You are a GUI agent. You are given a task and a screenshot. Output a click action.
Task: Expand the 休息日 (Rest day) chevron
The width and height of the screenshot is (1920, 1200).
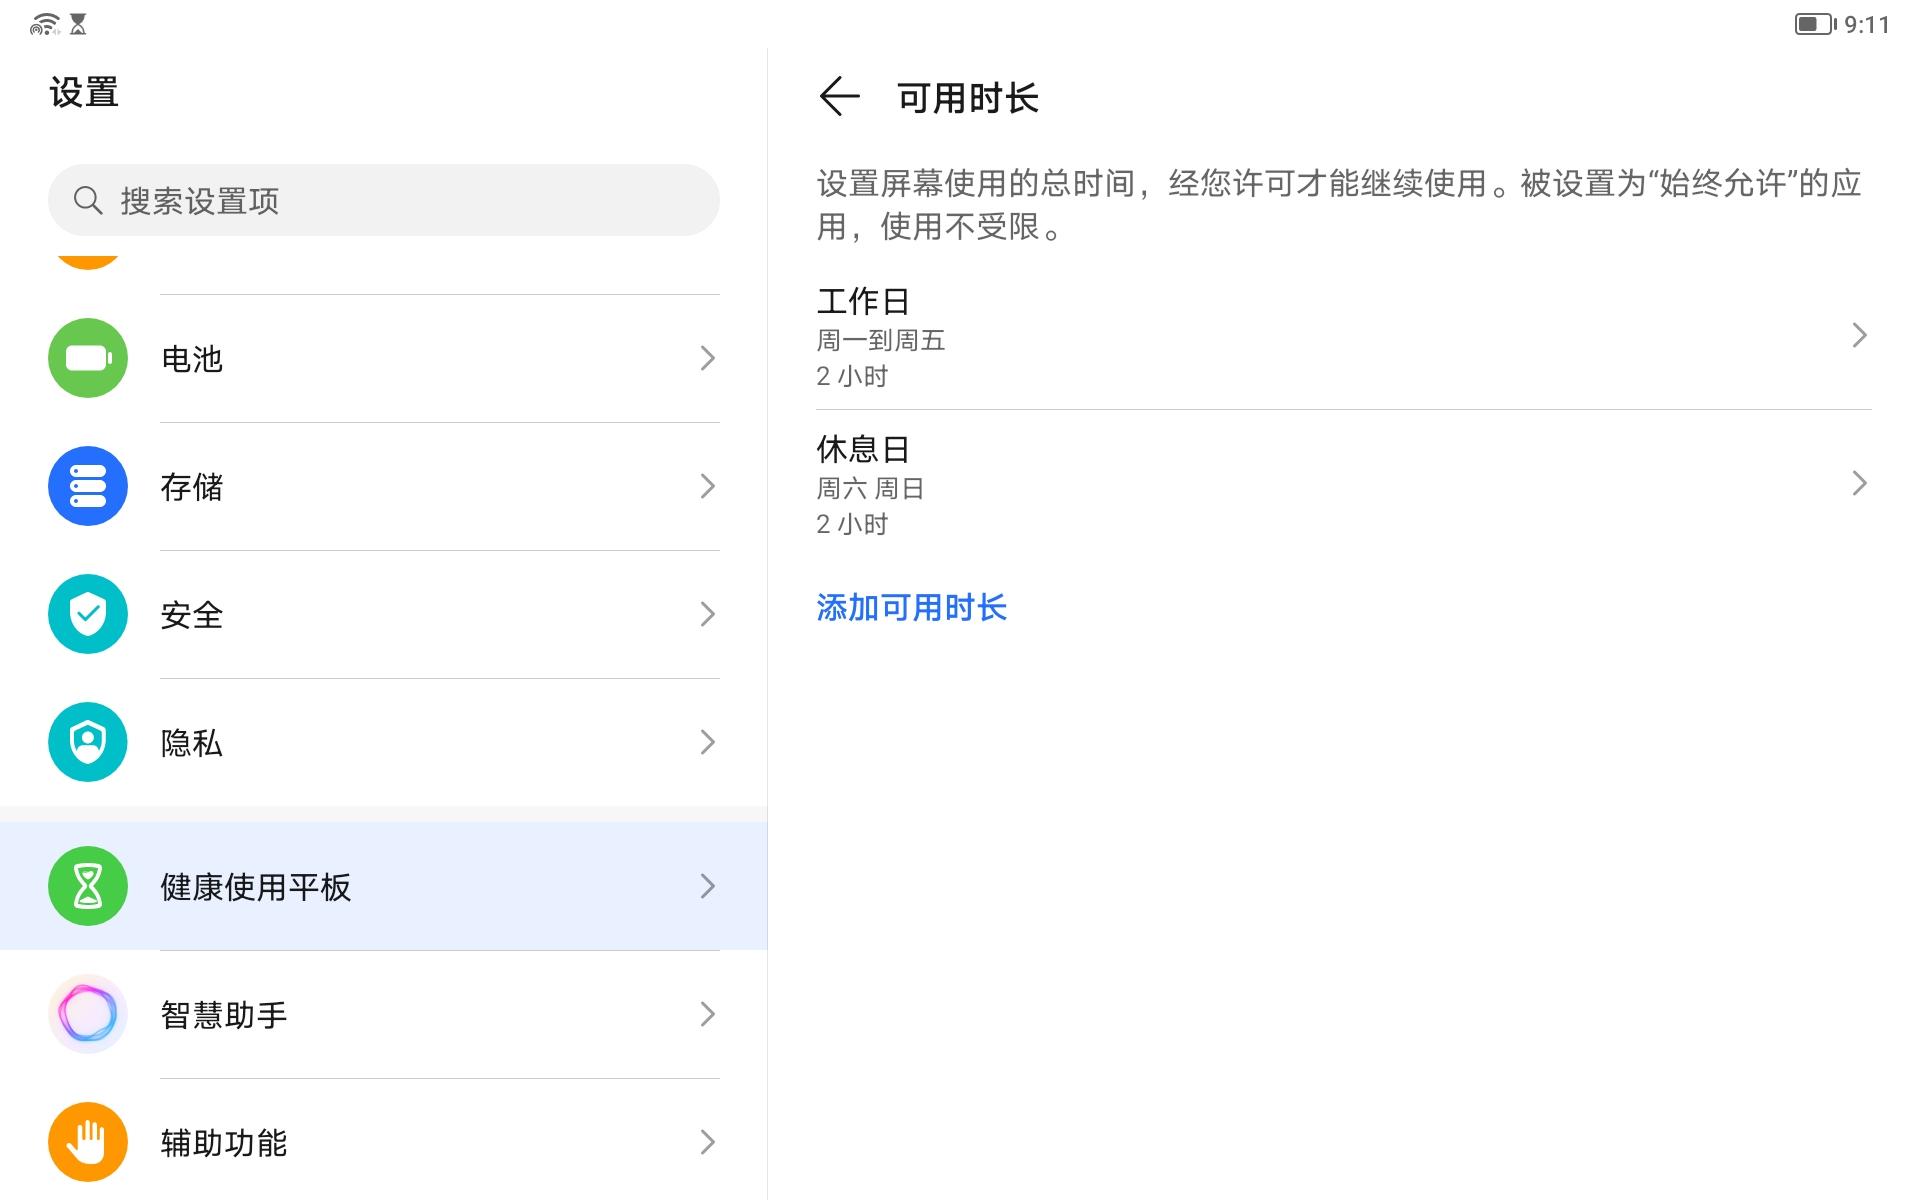(x=1857, y=484)
